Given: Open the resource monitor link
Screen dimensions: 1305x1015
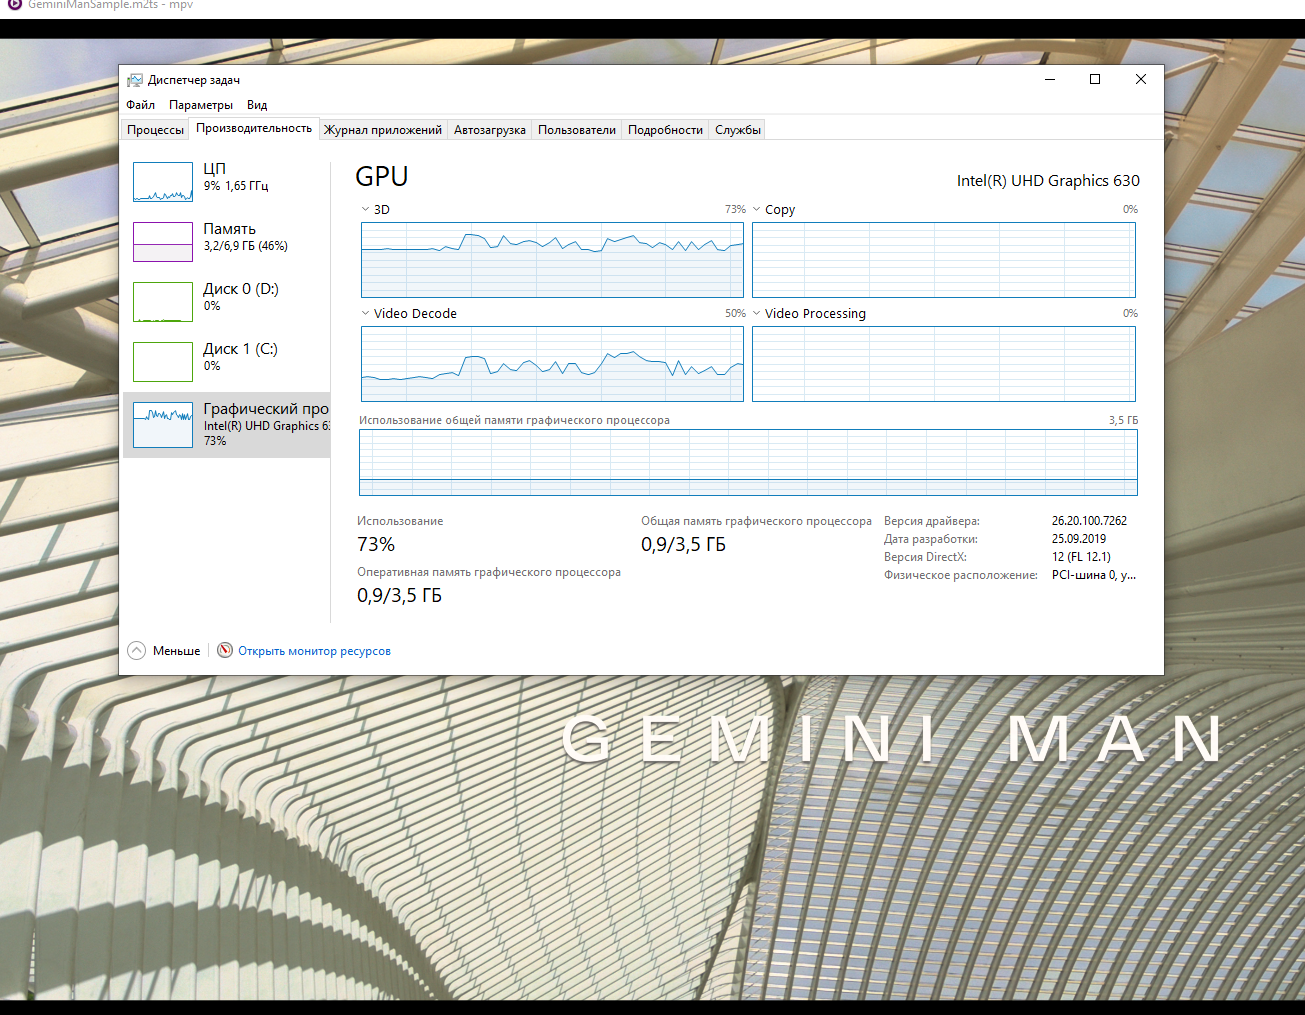Looking at the screenshot, I should pos(314,651).
